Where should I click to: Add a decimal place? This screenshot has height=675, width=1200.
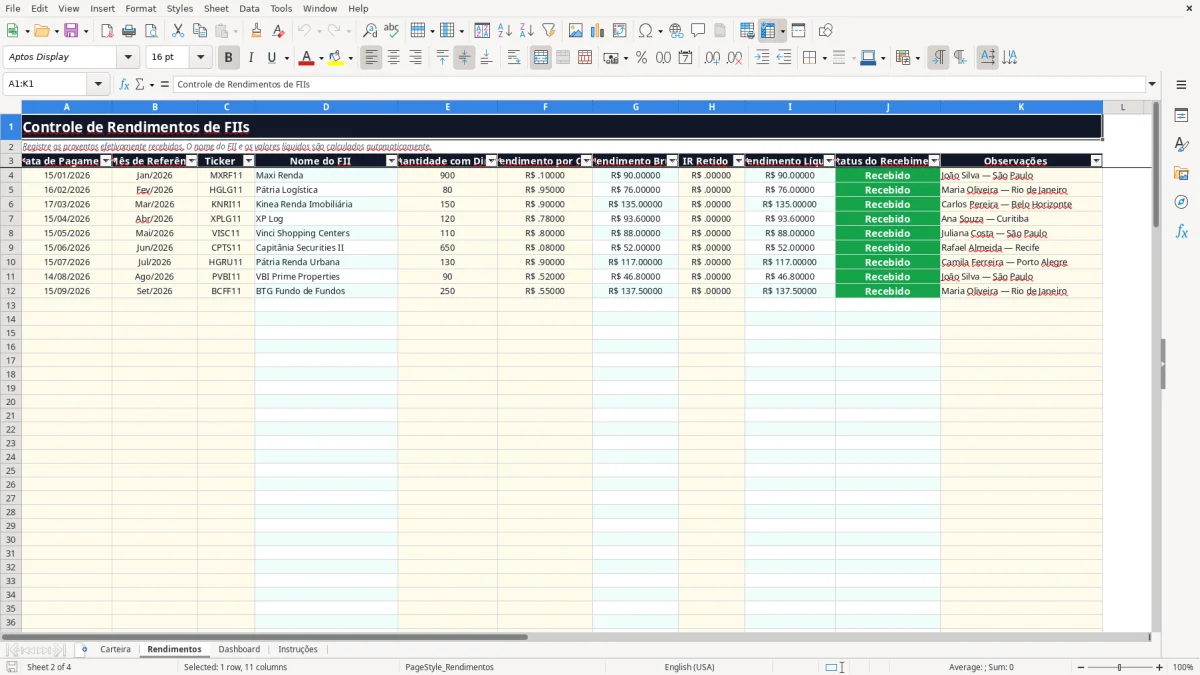(712, 58)
